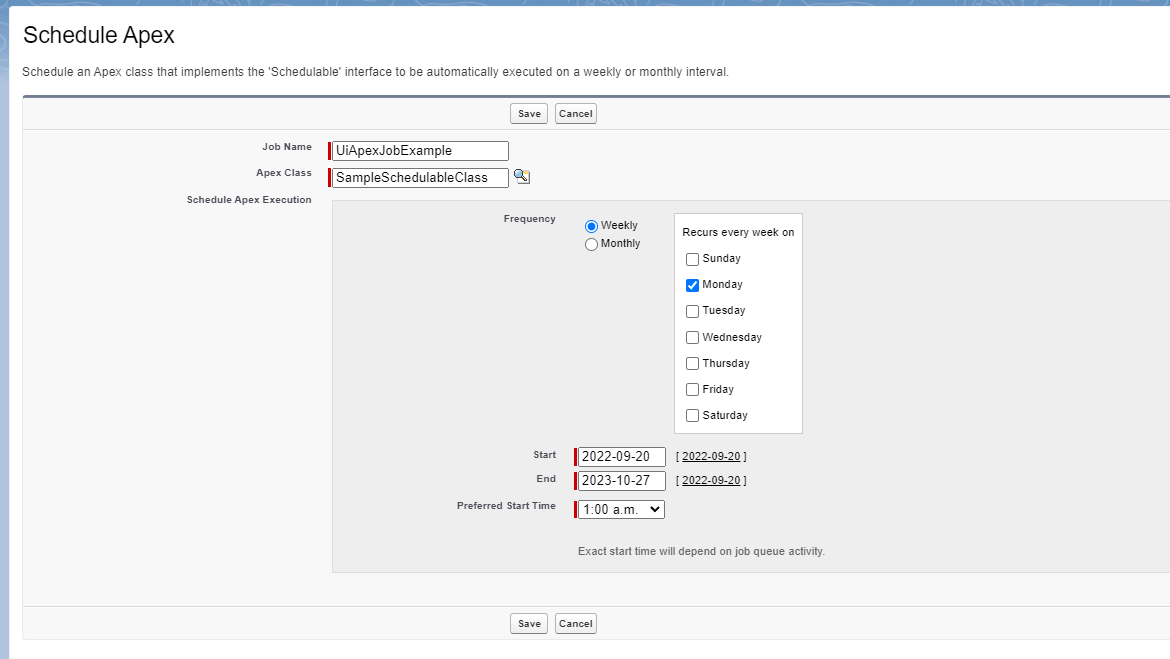Click the End date input field
This screenshot has height=659, width=1170.
620,480
